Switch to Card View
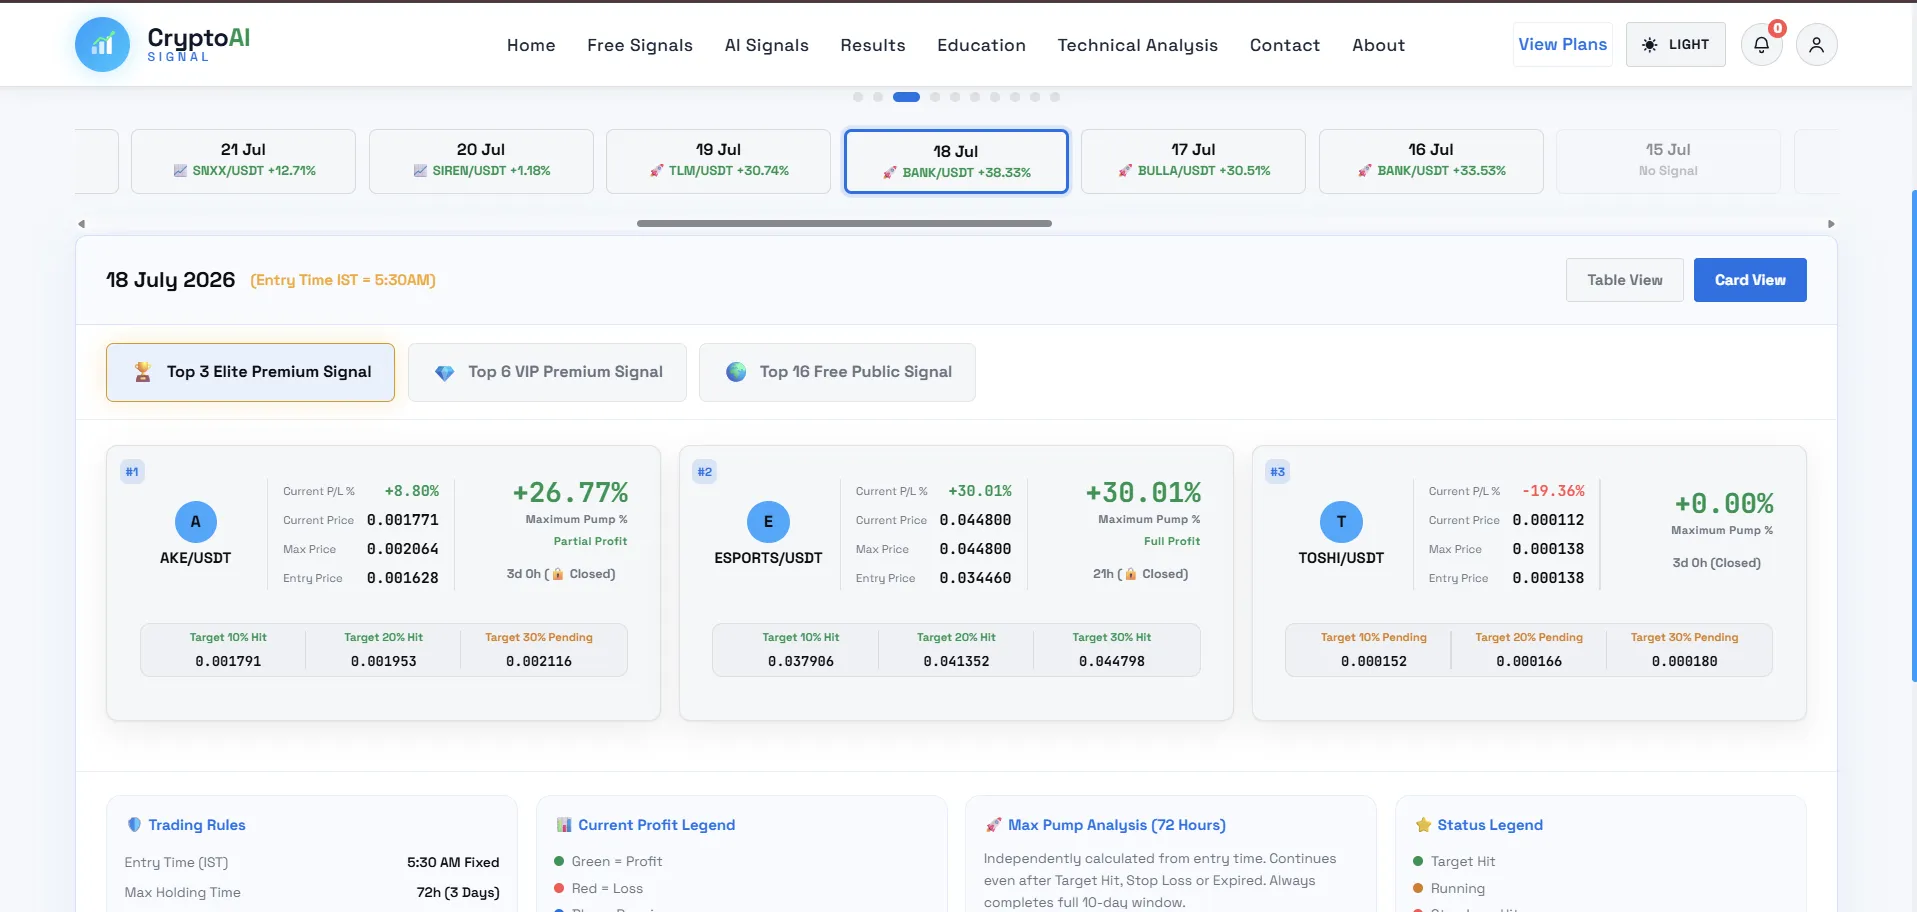 [1750, 280]
